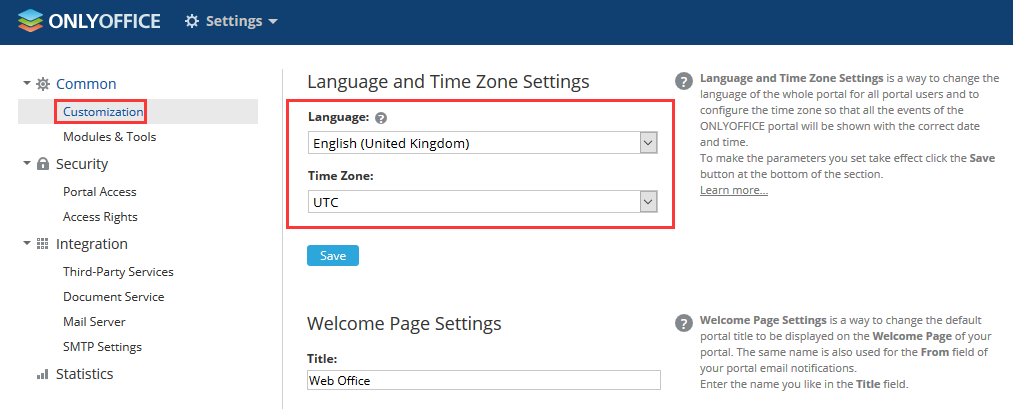Click the blue Save button
The image size is (1013, 409).
(333, 255)
